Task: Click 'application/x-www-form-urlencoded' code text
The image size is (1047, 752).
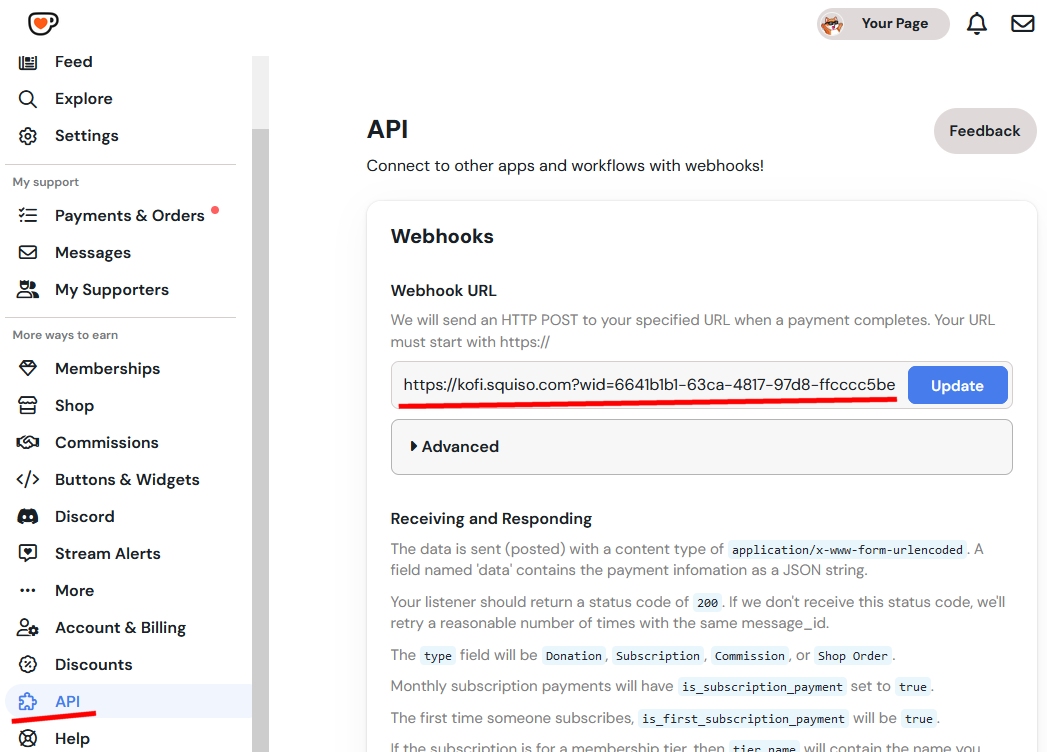Action: 847,550
